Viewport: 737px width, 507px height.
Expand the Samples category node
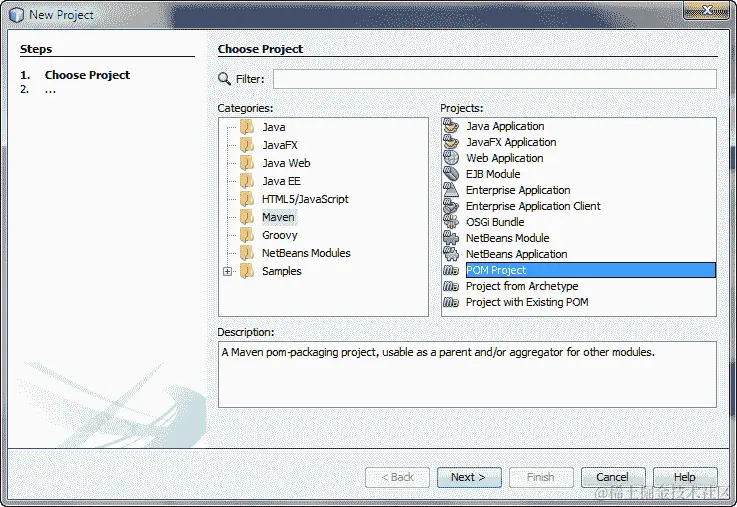227,271
